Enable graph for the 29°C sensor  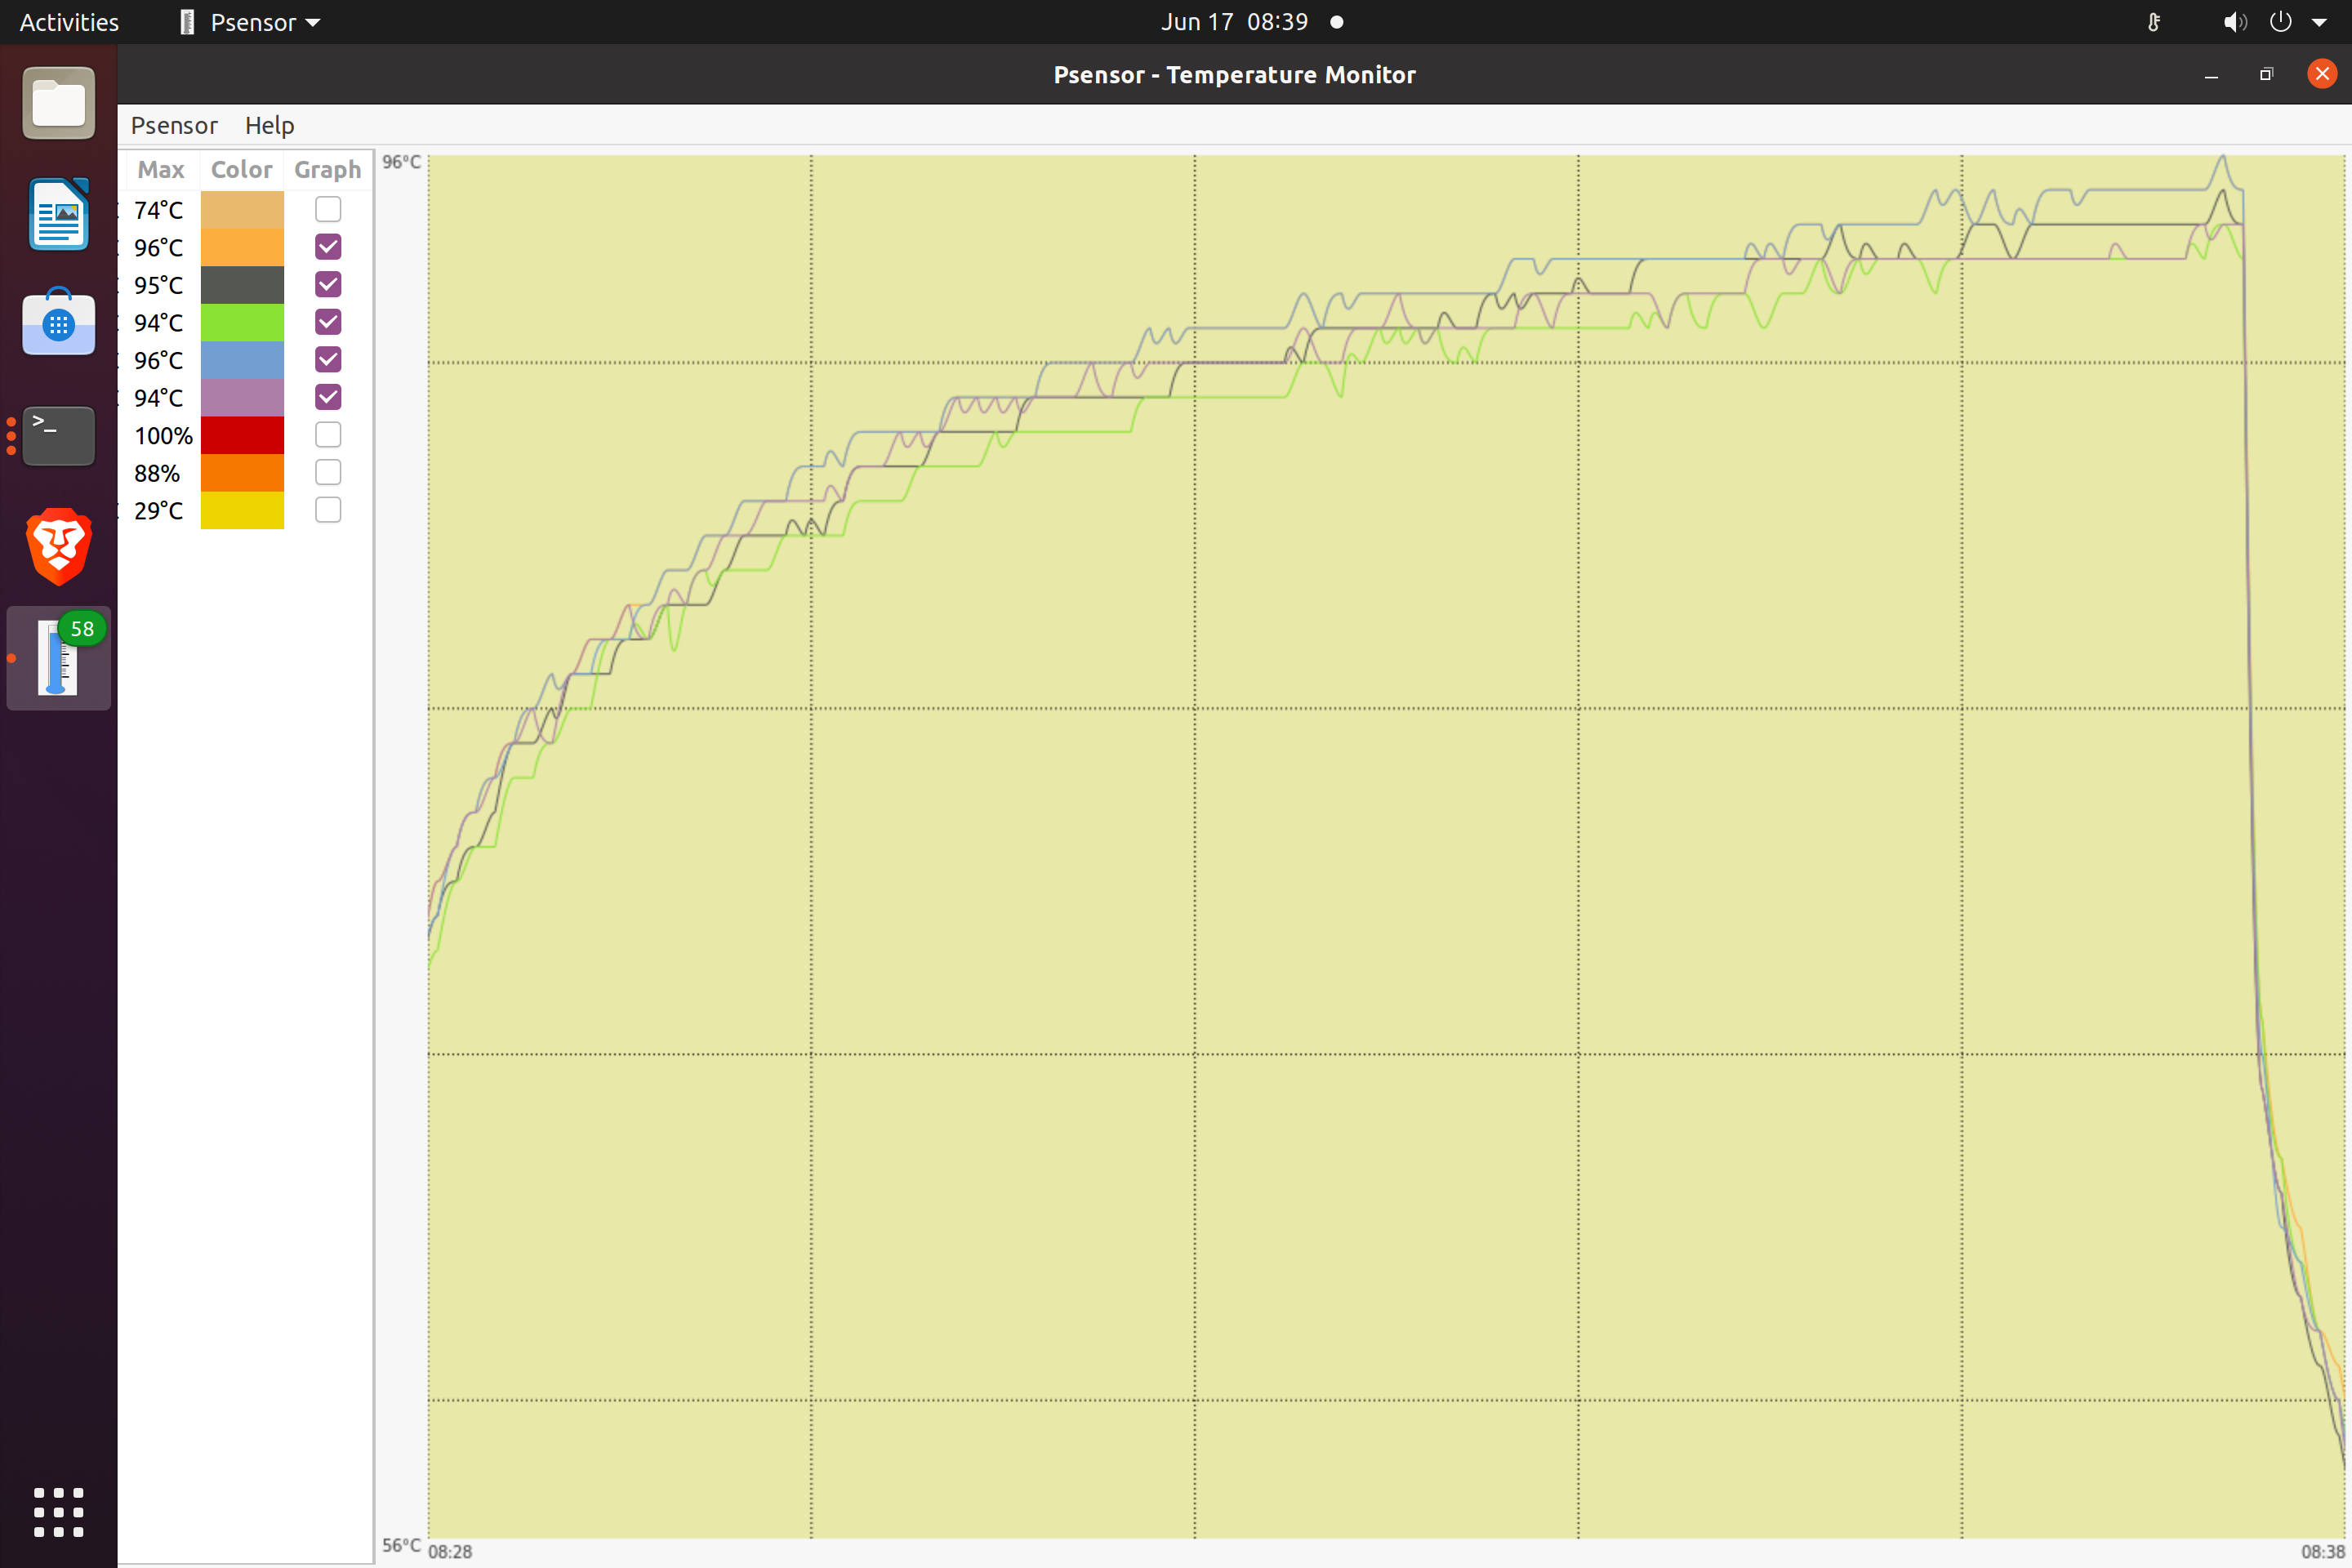pos(328,510)
